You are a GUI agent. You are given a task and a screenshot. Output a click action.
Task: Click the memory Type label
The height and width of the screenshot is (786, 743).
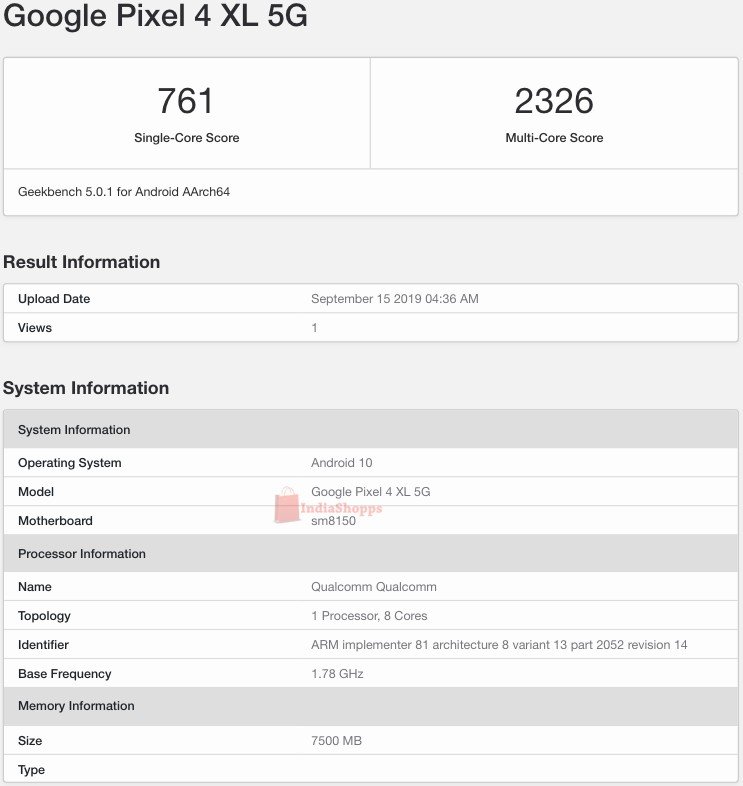click(31, 770)
